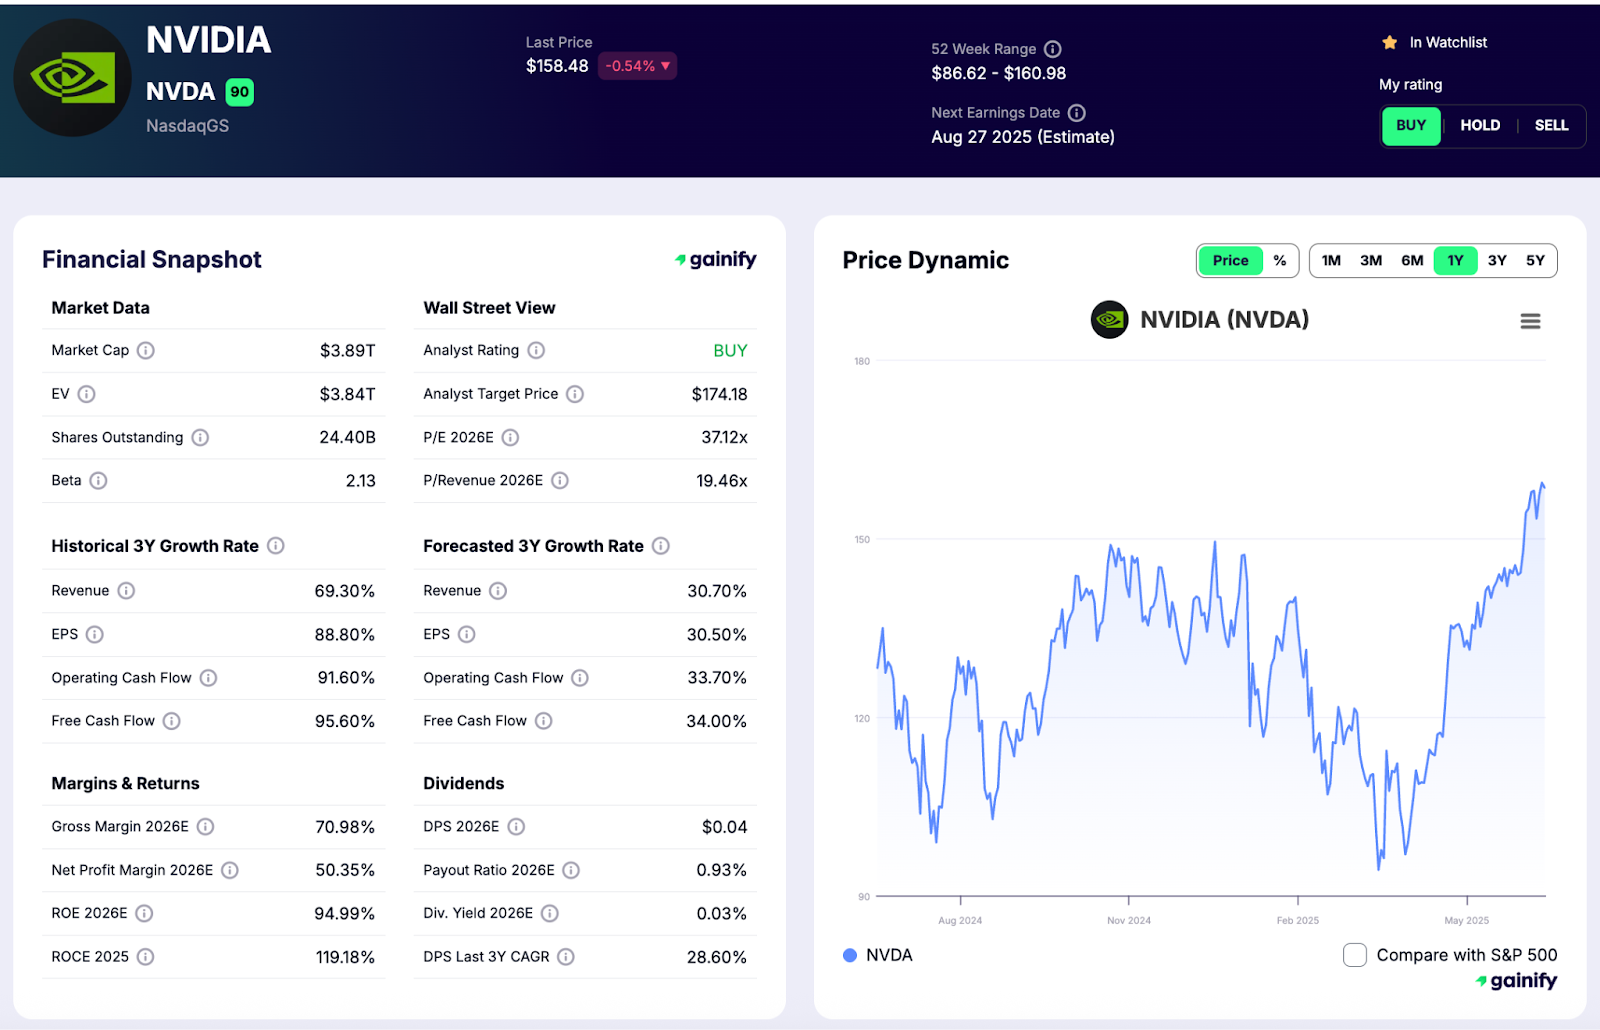Click historical Operating Cash Flow info icon
This screenshot has width=1600, height=1030.
pos(208,678)
